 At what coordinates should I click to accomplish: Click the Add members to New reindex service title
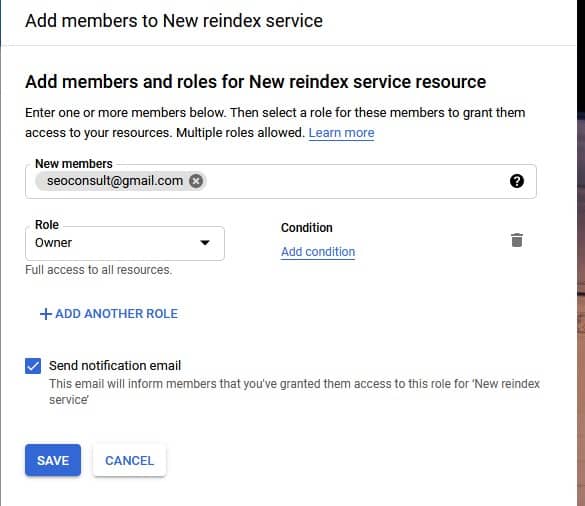click(x=174, y=21)
